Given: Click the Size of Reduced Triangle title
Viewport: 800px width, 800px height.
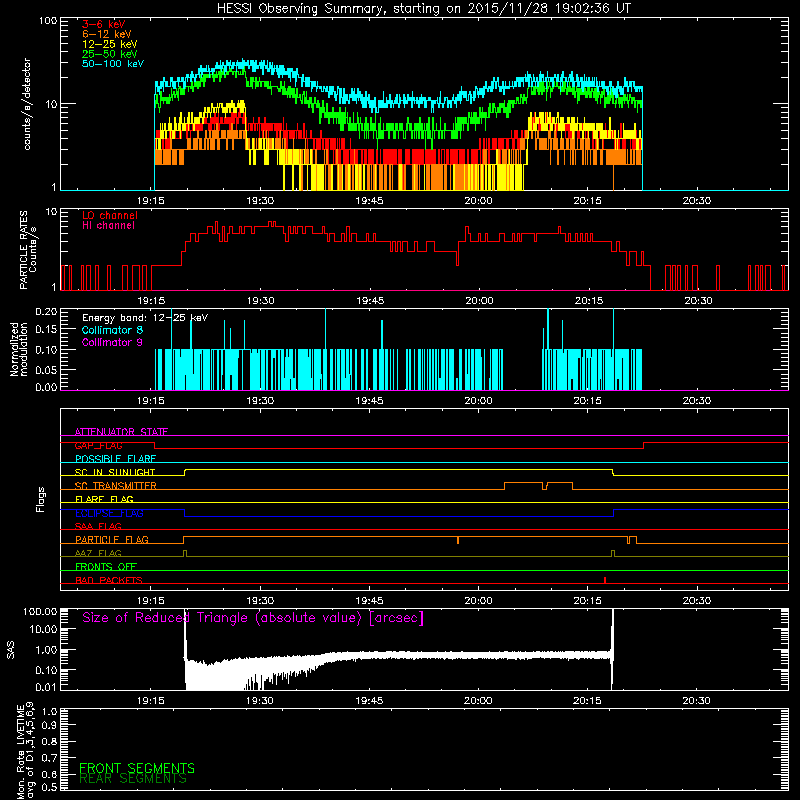Looking at the screenshot, I should (253, 618).
